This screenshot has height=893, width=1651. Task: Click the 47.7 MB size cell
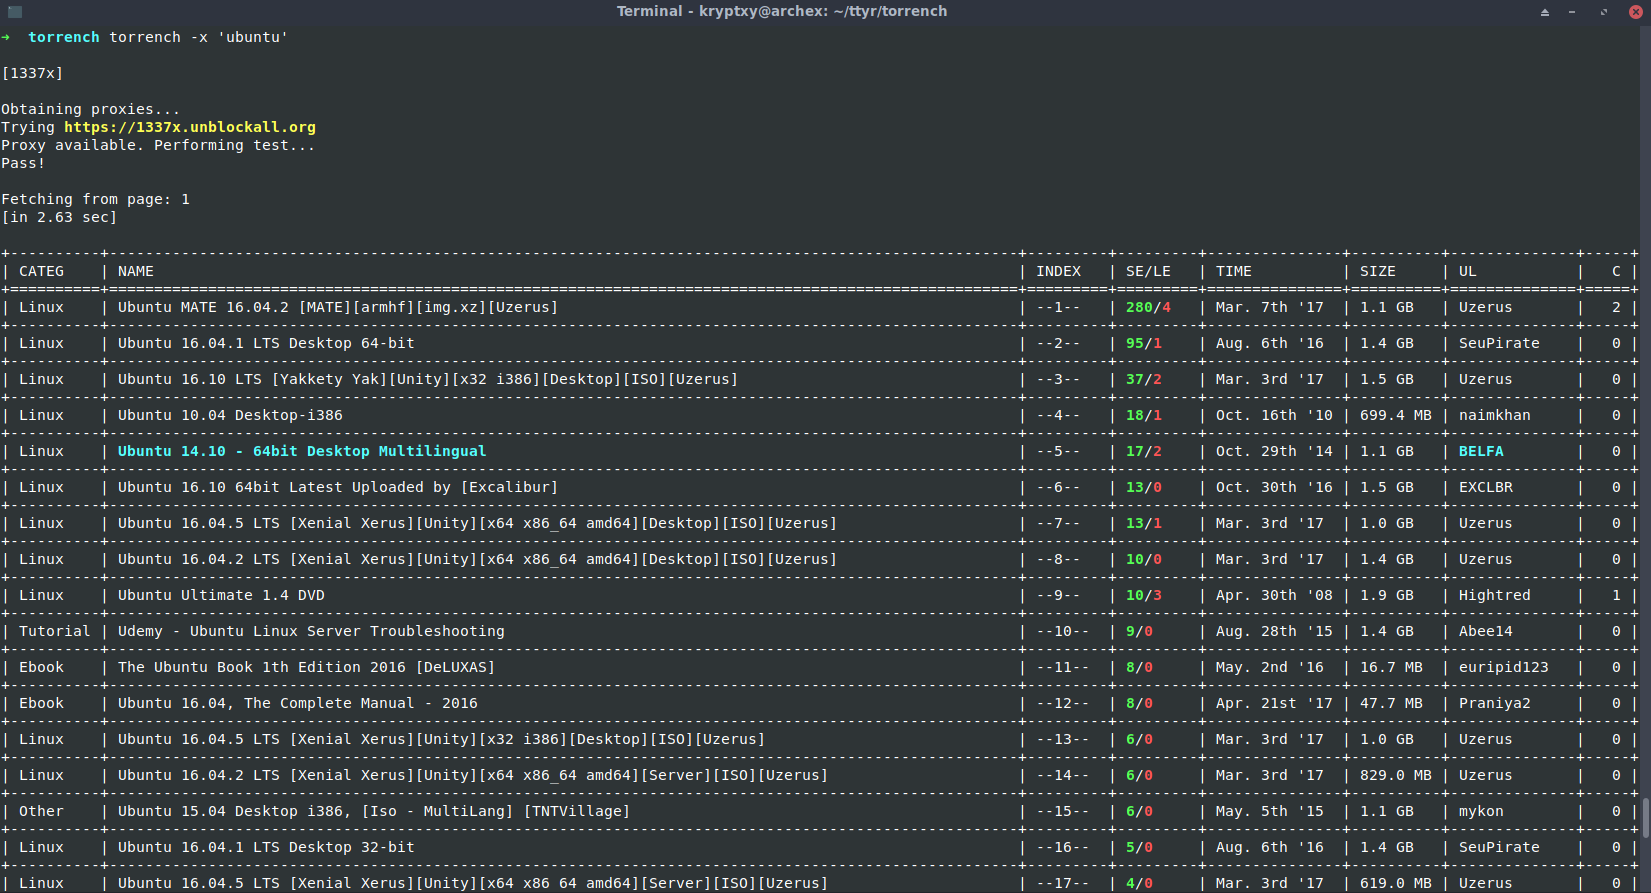point(1391,703)
